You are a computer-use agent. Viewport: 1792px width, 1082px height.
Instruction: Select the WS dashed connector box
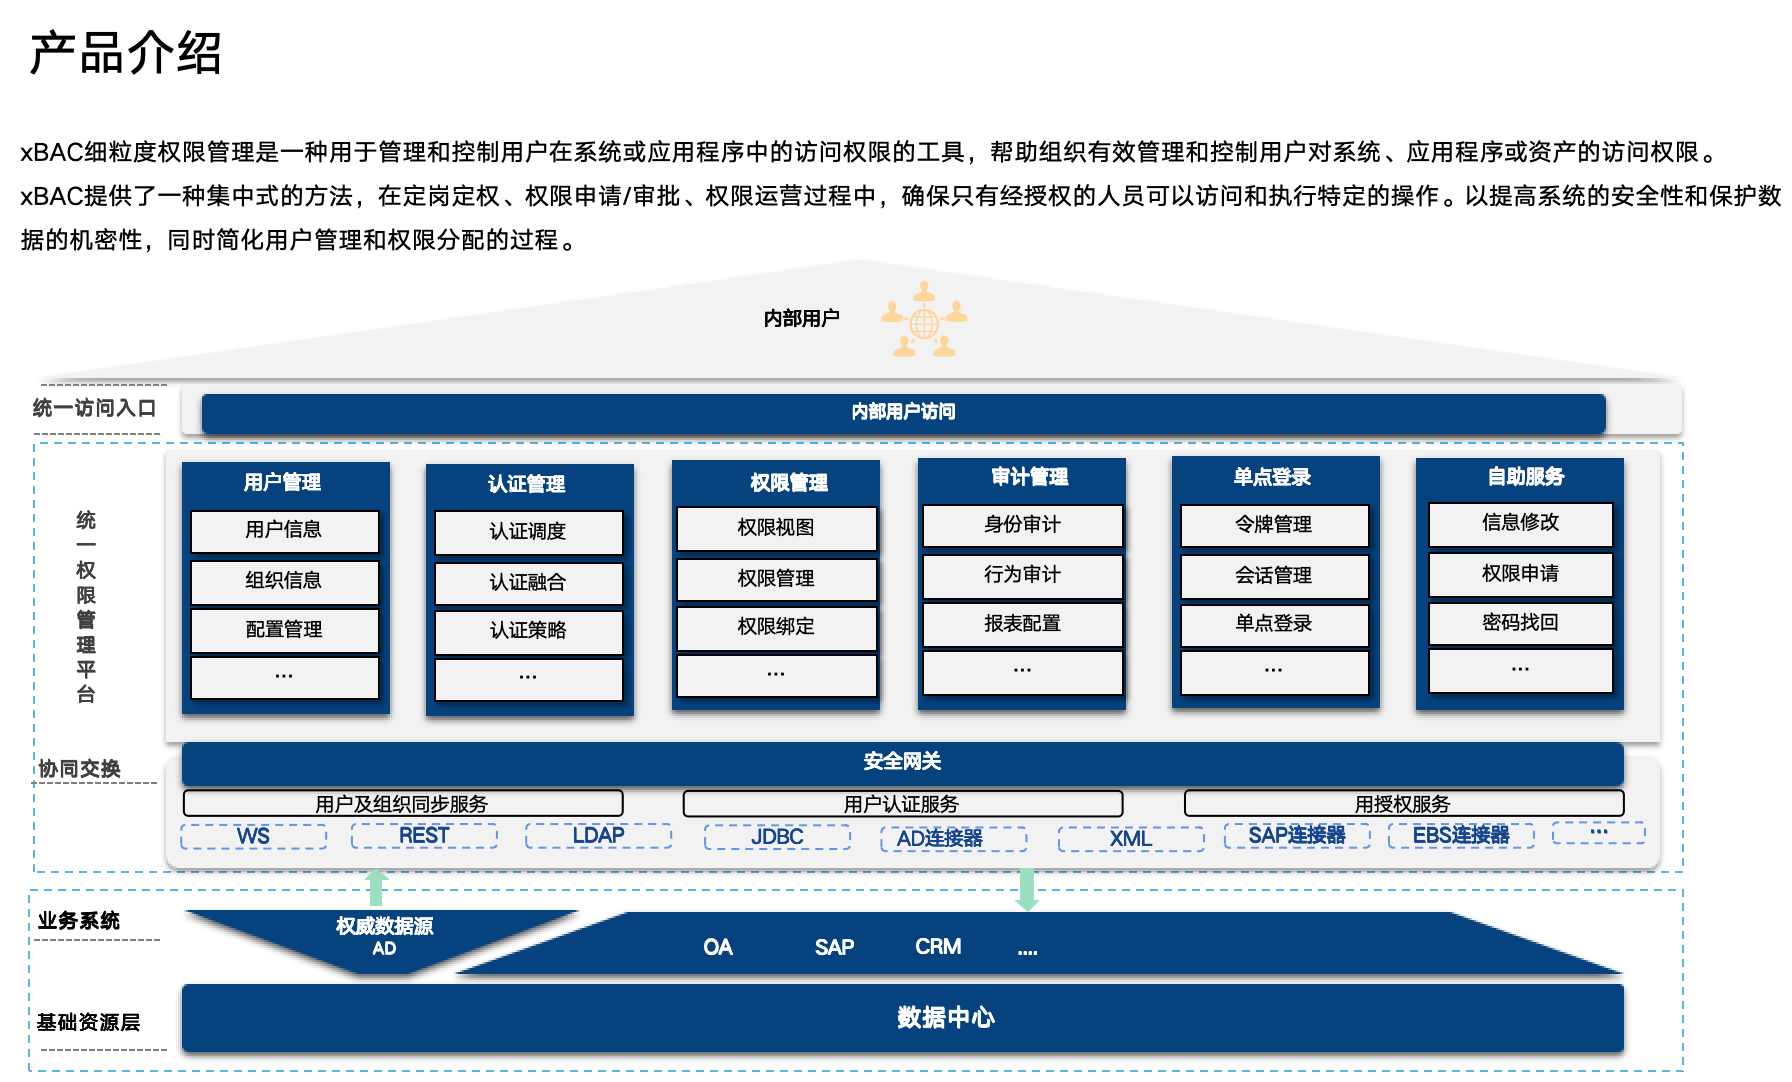253,836
